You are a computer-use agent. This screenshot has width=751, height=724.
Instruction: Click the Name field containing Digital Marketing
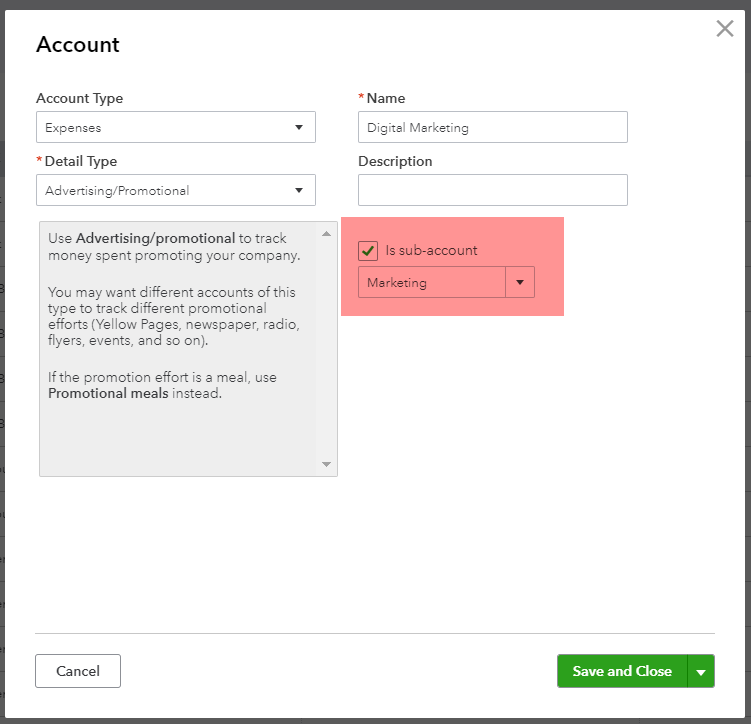pos(492,128)
